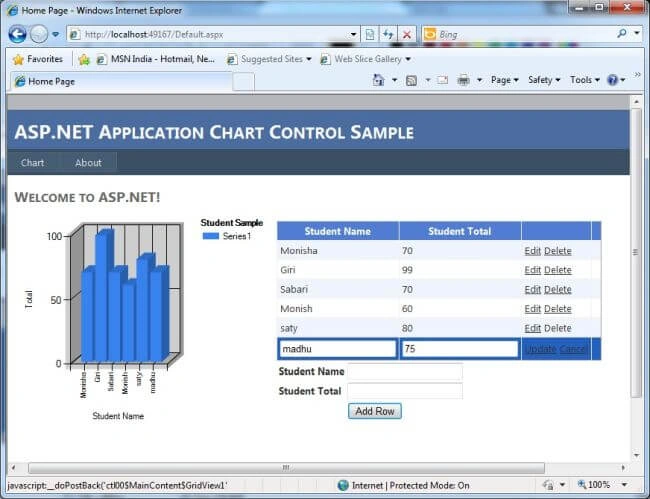Open the MSN India - Hotmail favorite
The width and height of the screenshot is (650, 499).
(156, 59)
